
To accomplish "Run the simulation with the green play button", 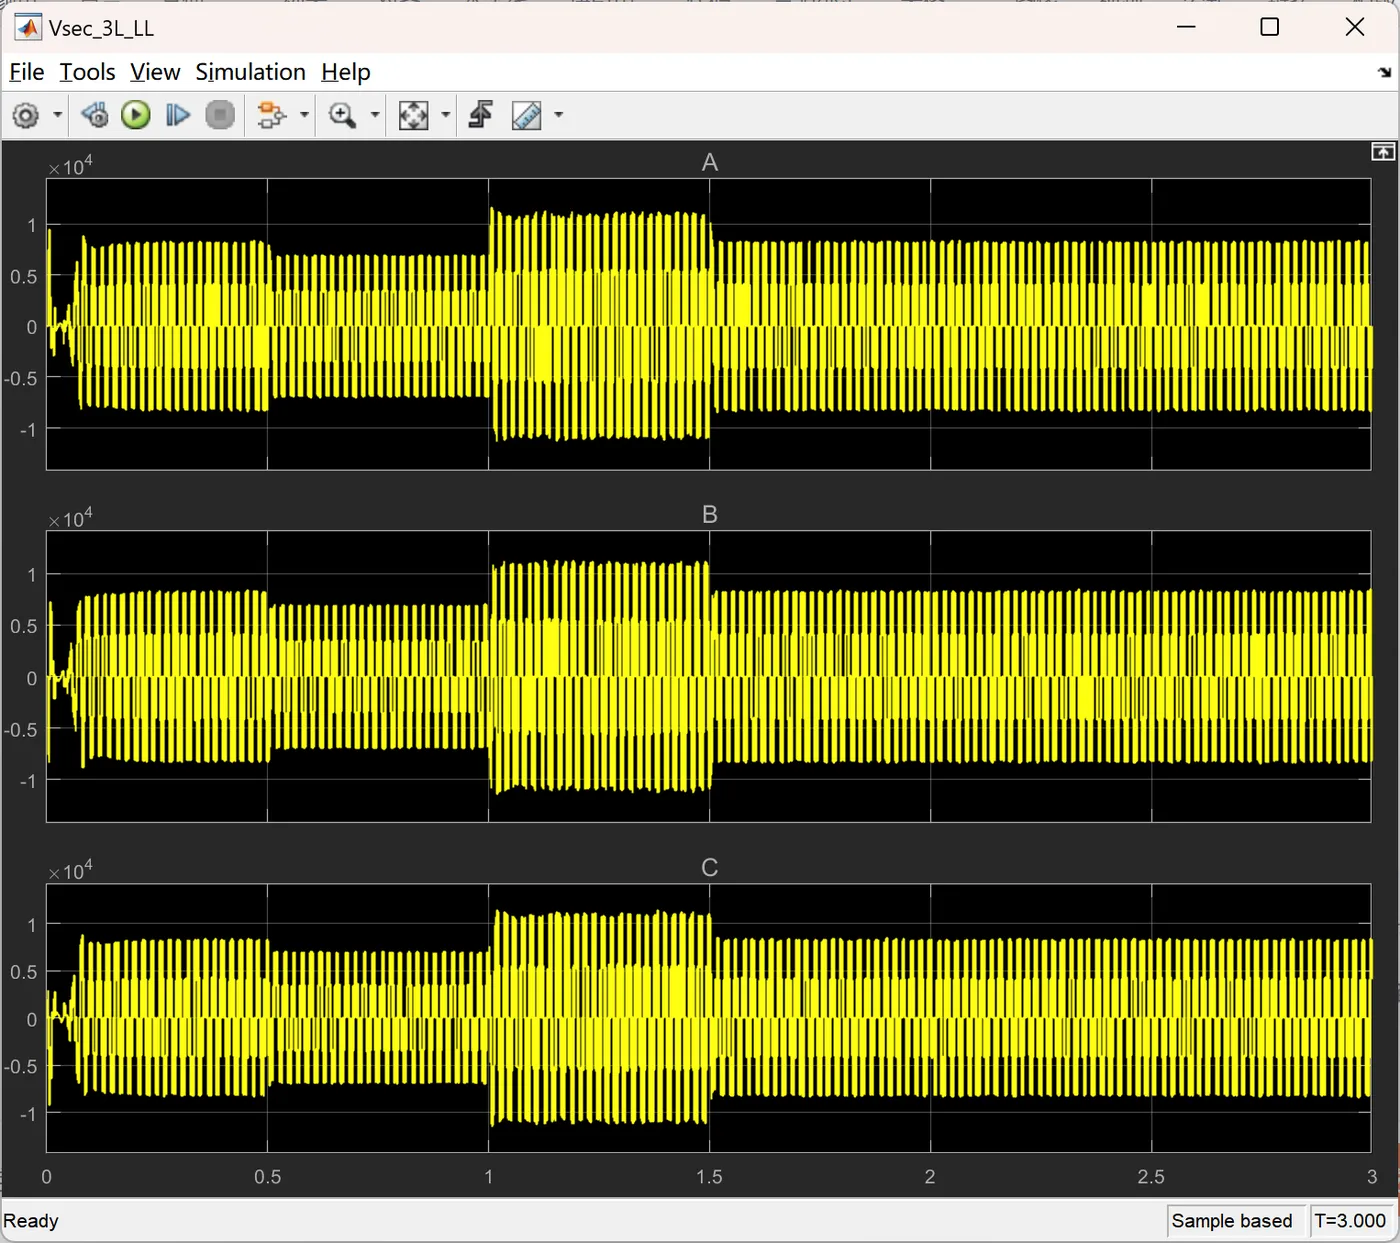I will click(136, 116).
